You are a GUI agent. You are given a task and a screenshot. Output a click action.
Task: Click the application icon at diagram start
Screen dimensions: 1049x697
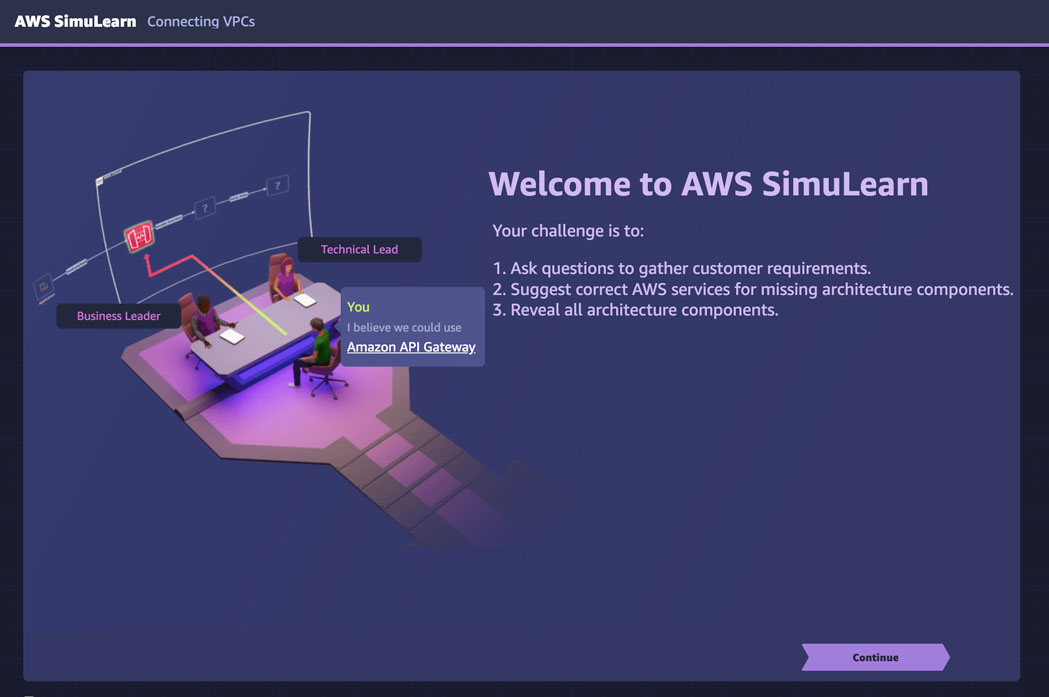click(x=44, y=287)
